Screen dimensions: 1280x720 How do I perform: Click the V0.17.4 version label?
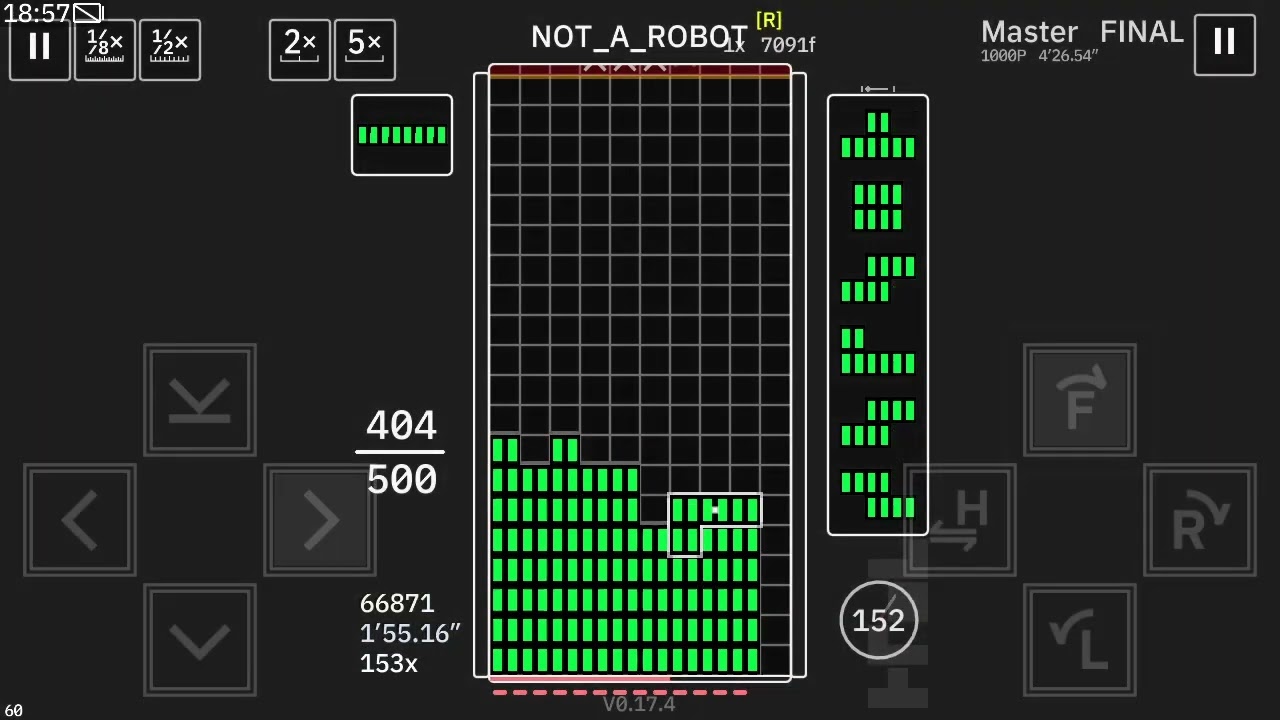tap(639, 704)
